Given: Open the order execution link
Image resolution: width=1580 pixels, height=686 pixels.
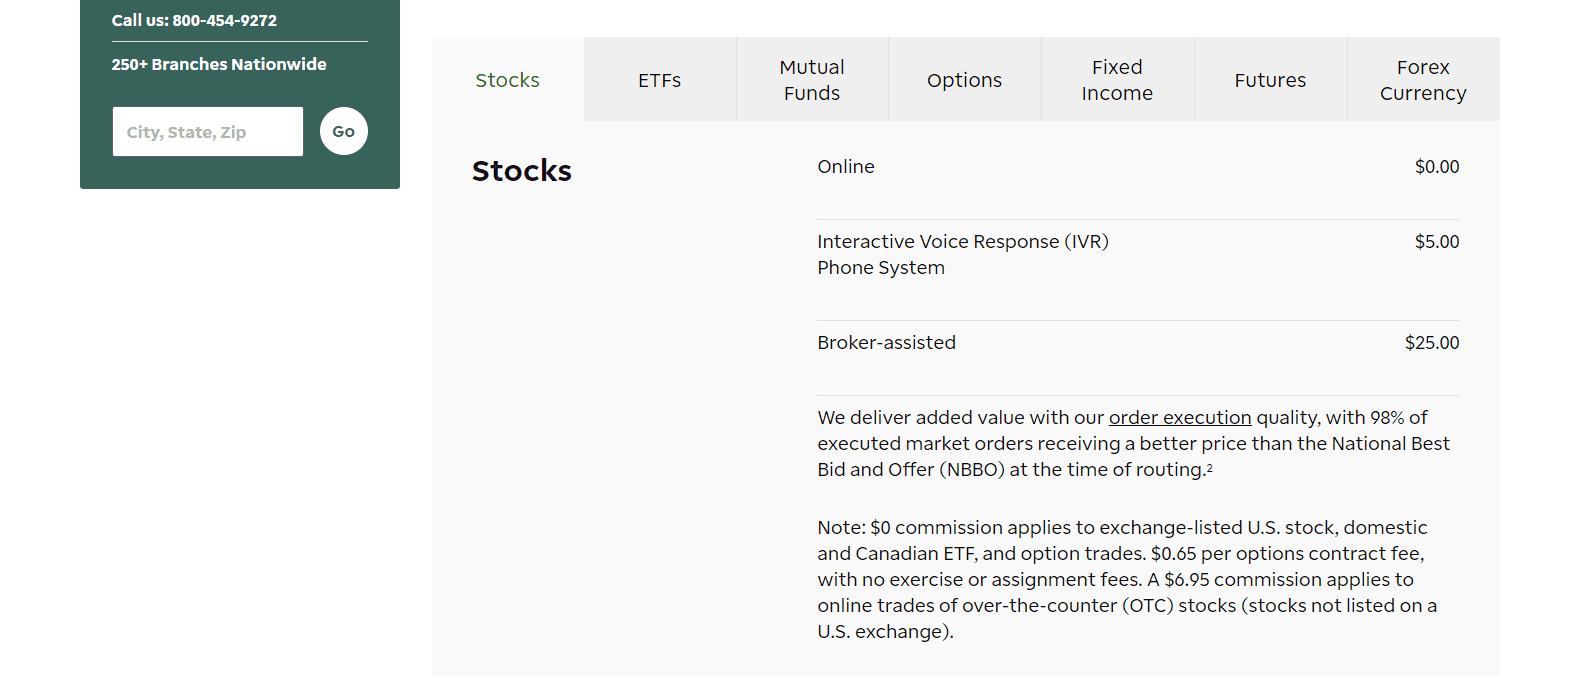Looking at the screenshot, I should tap(1180, 417).
